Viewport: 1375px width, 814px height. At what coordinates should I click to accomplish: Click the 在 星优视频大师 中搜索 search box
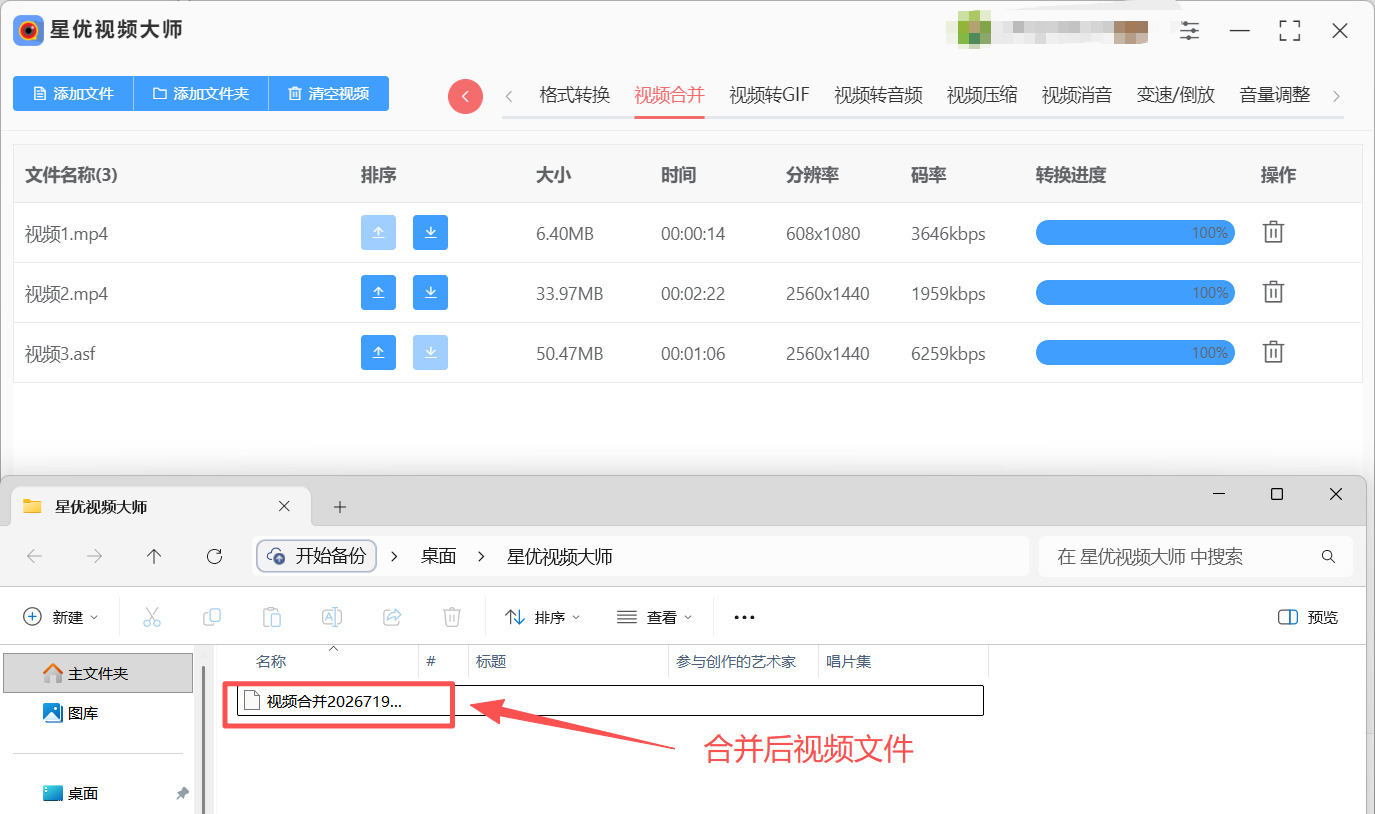tap(1196, 557)
